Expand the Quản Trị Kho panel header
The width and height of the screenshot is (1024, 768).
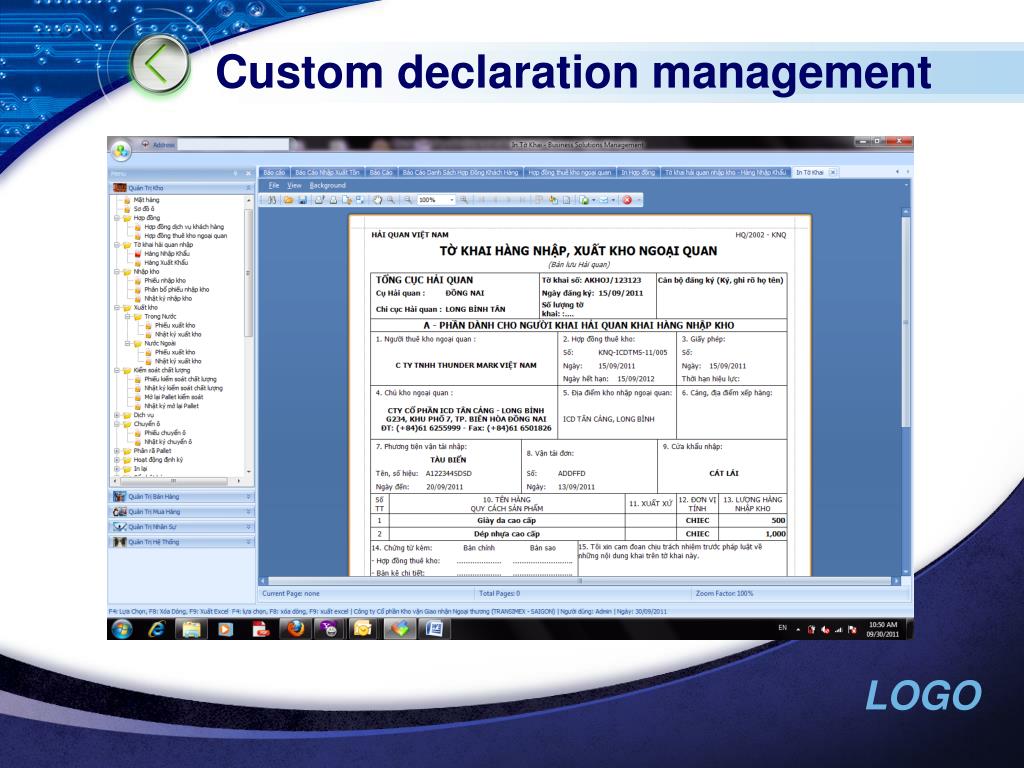[x=182, y=188]
